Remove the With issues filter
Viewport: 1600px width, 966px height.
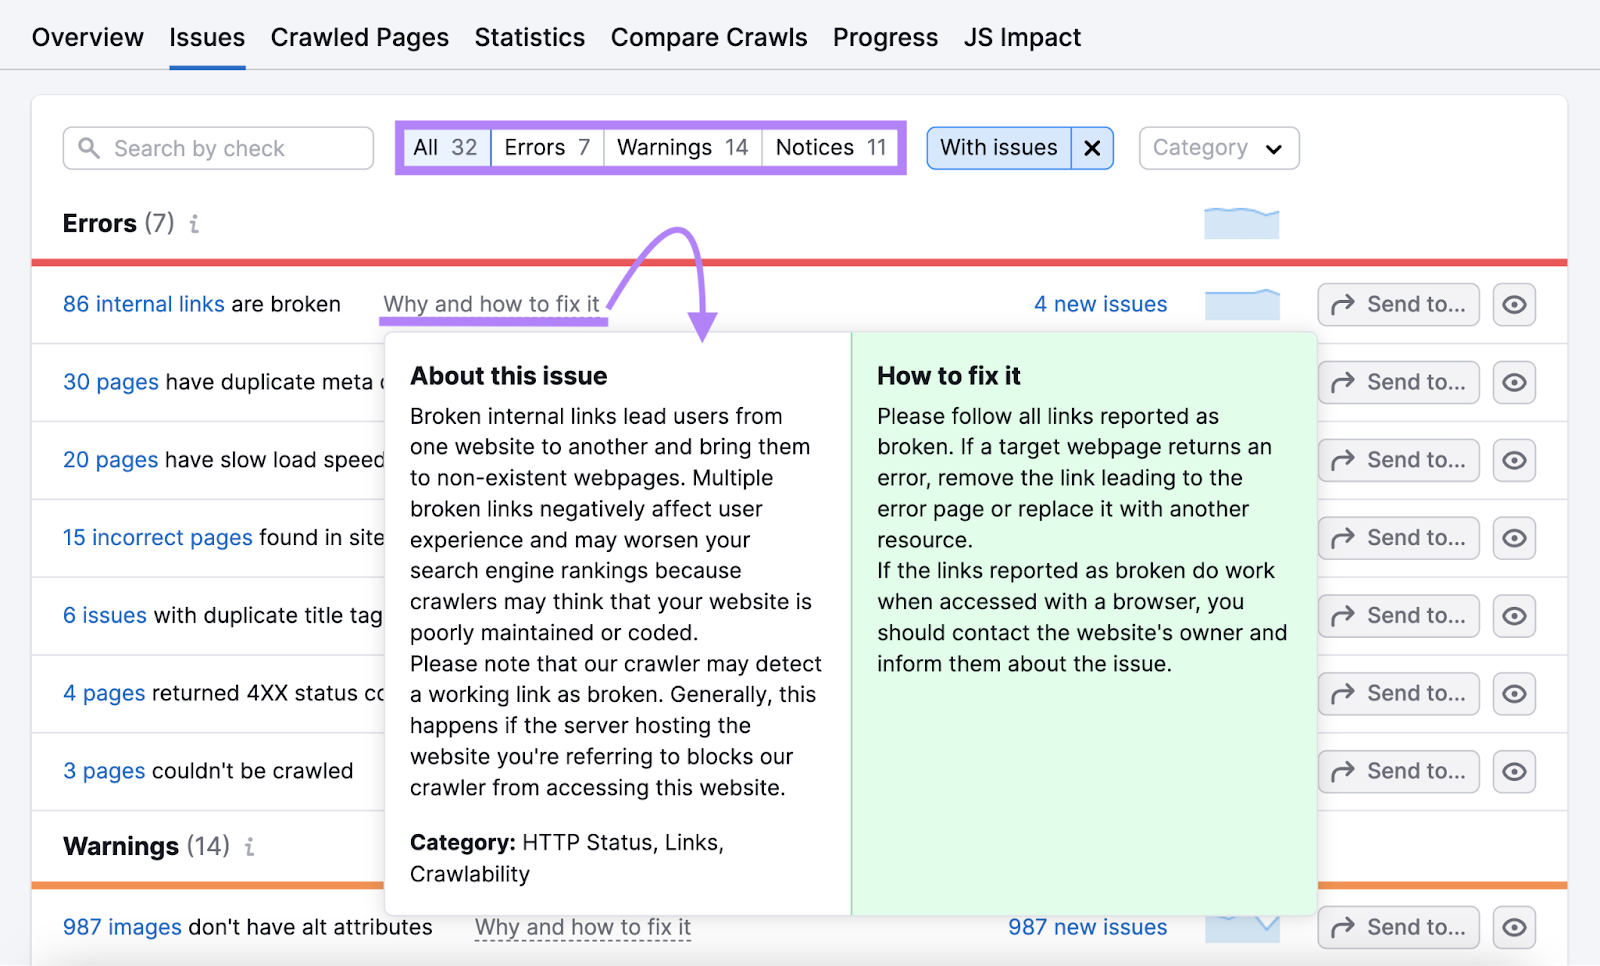pyautogui.click(x=1092, y=148)
